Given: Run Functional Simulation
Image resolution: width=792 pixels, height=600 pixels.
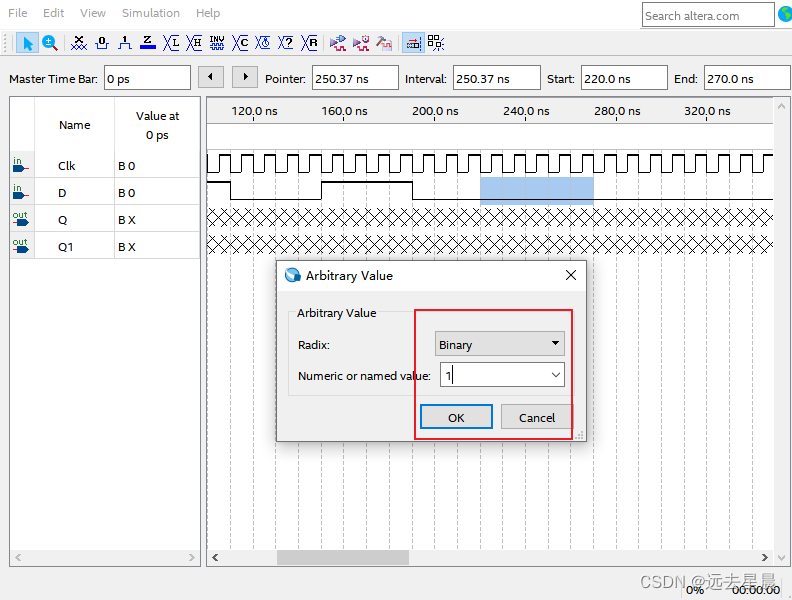Looking at the screenshot, I should pyautogui.click(x=338, y=43).
